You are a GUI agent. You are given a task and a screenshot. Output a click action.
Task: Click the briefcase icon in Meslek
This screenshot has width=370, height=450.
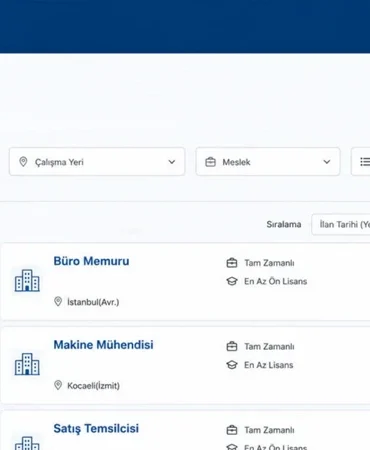click(210, 162)
